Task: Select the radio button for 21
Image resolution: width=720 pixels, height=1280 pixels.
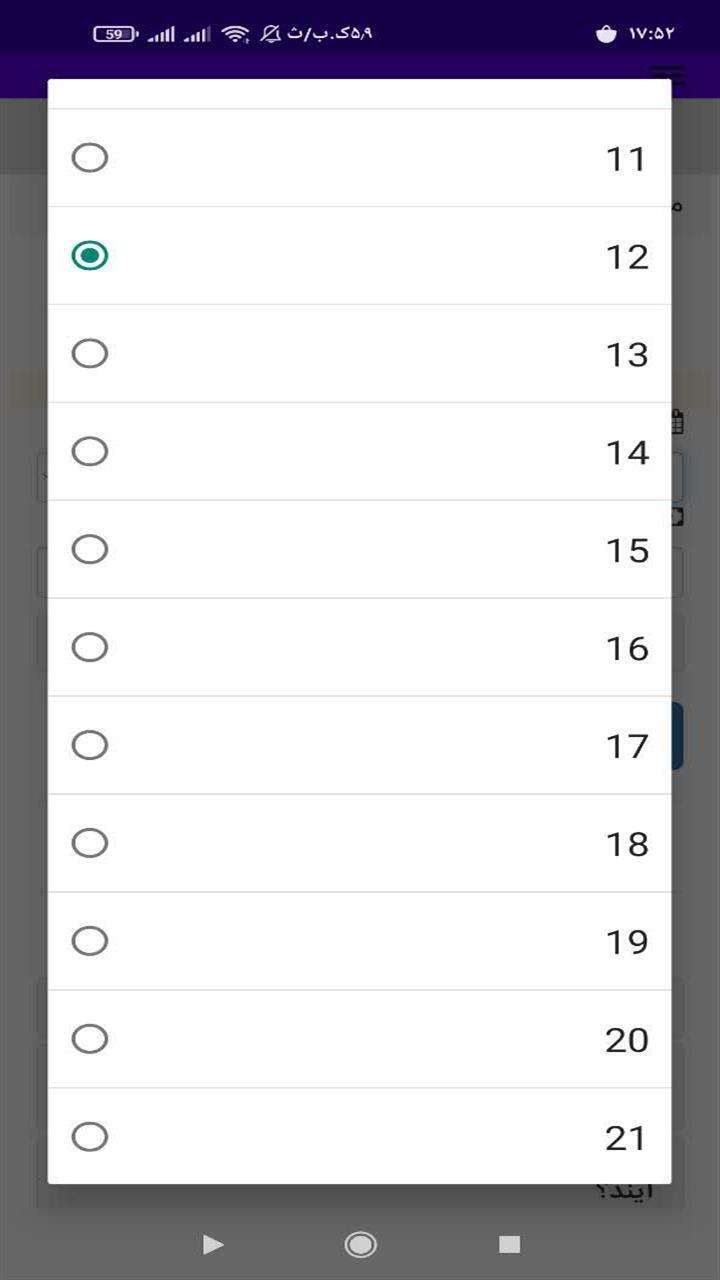Action: click(90, 1137)
